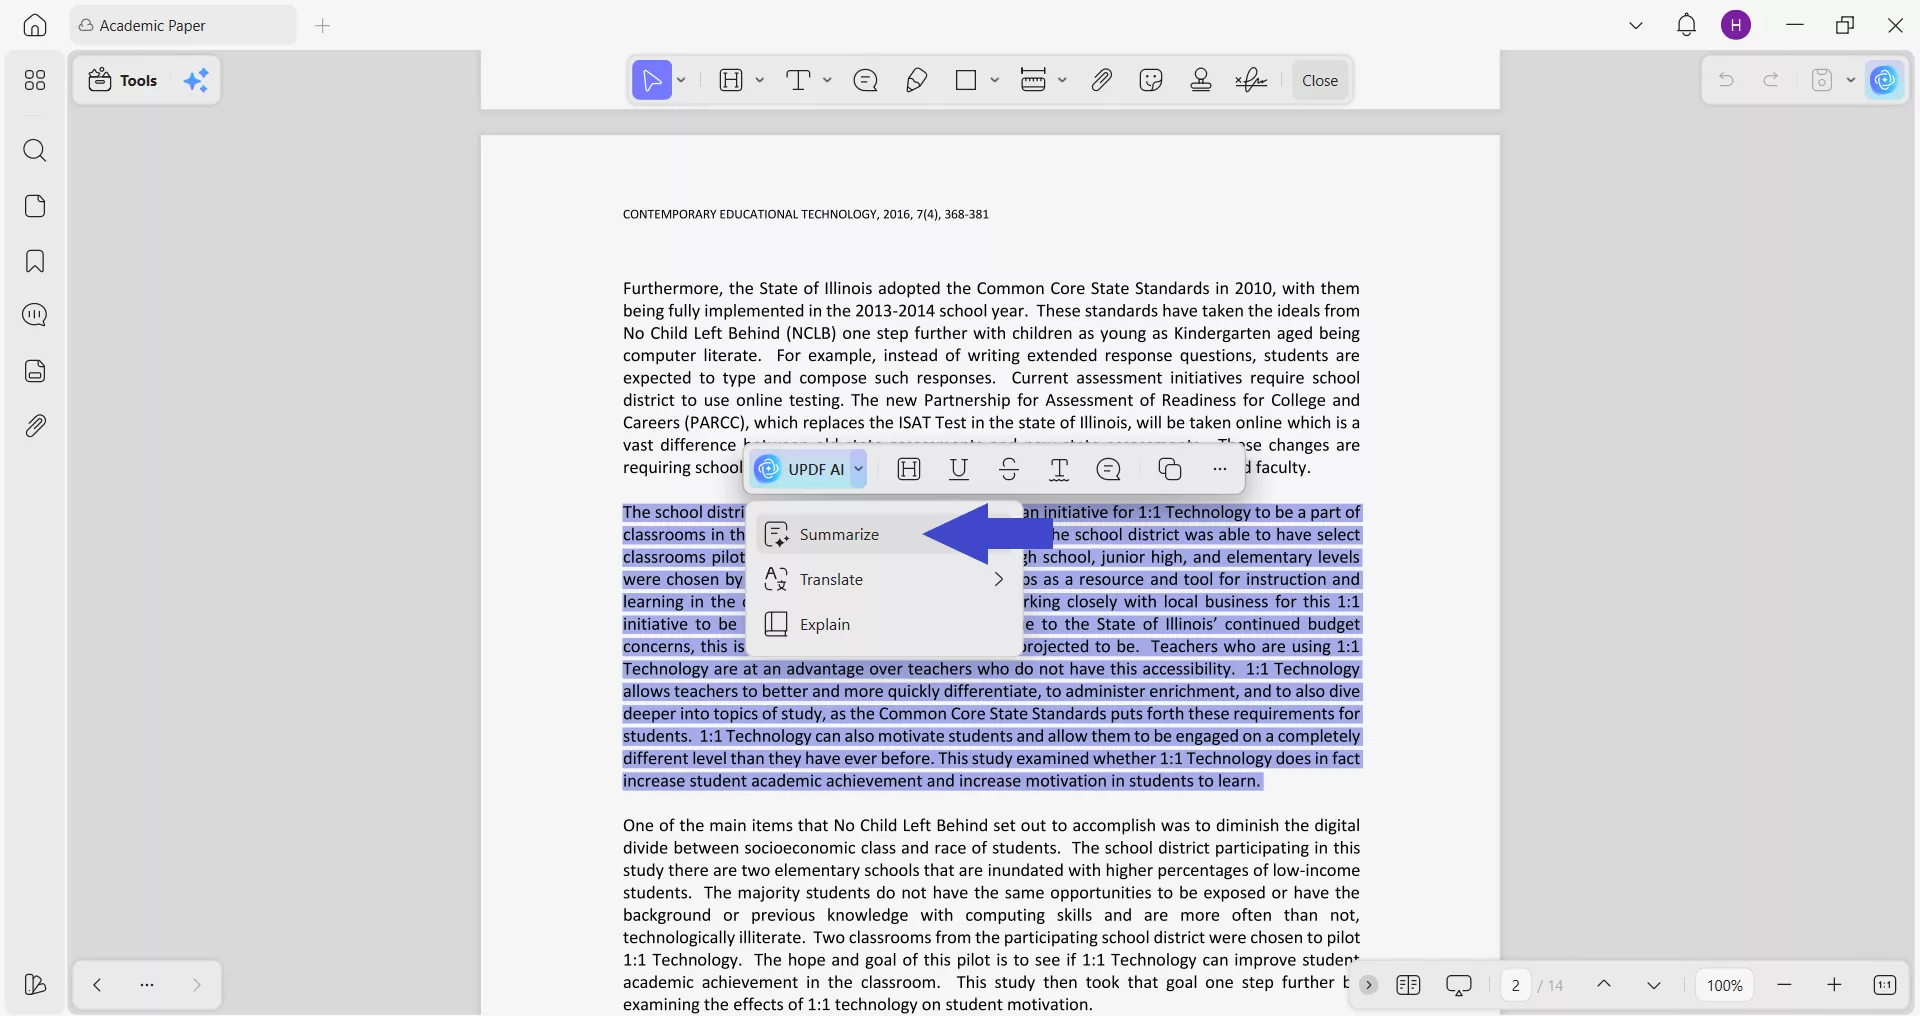Open the shape tool dropdown arrow
The width and height of the screenshot is (1920, 1016).
[x=994, y=80]
